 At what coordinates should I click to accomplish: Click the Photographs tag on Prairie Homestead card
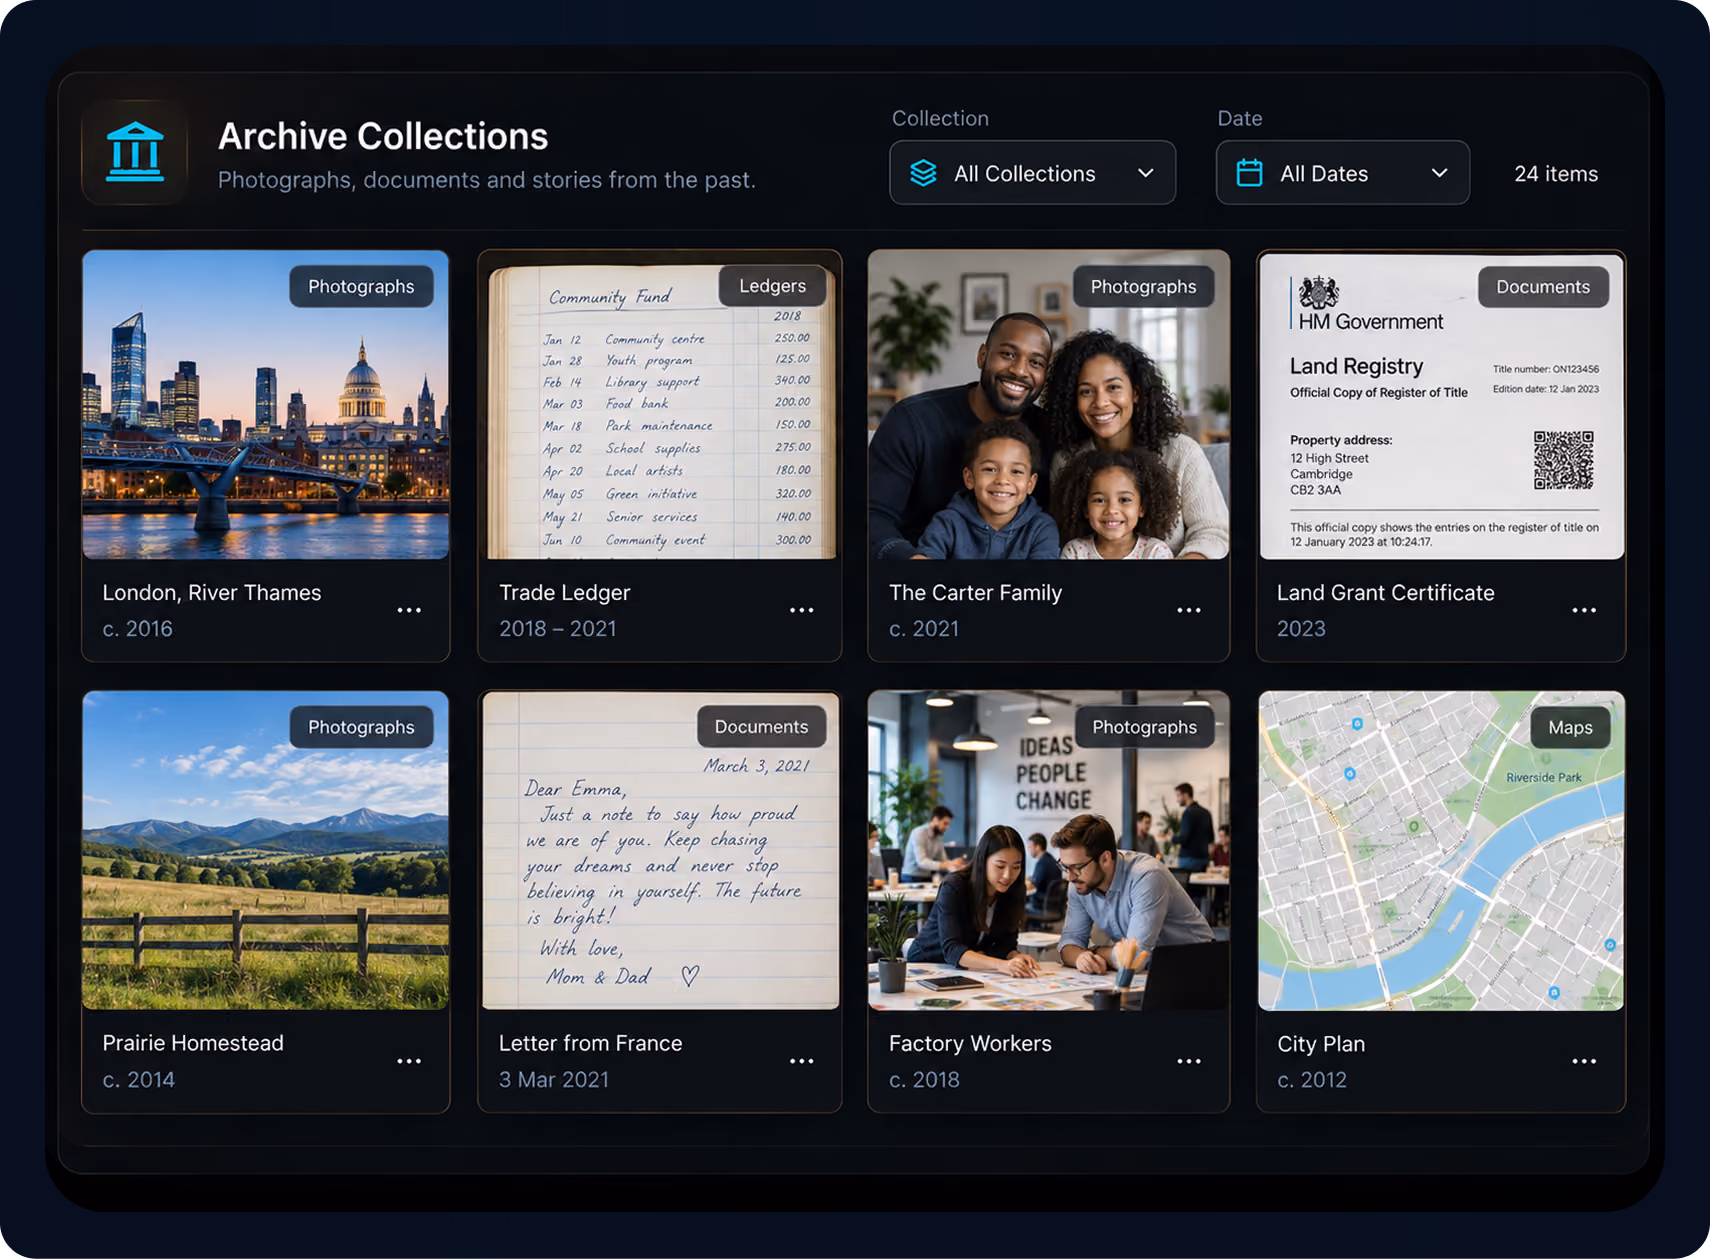coord(361,727)
